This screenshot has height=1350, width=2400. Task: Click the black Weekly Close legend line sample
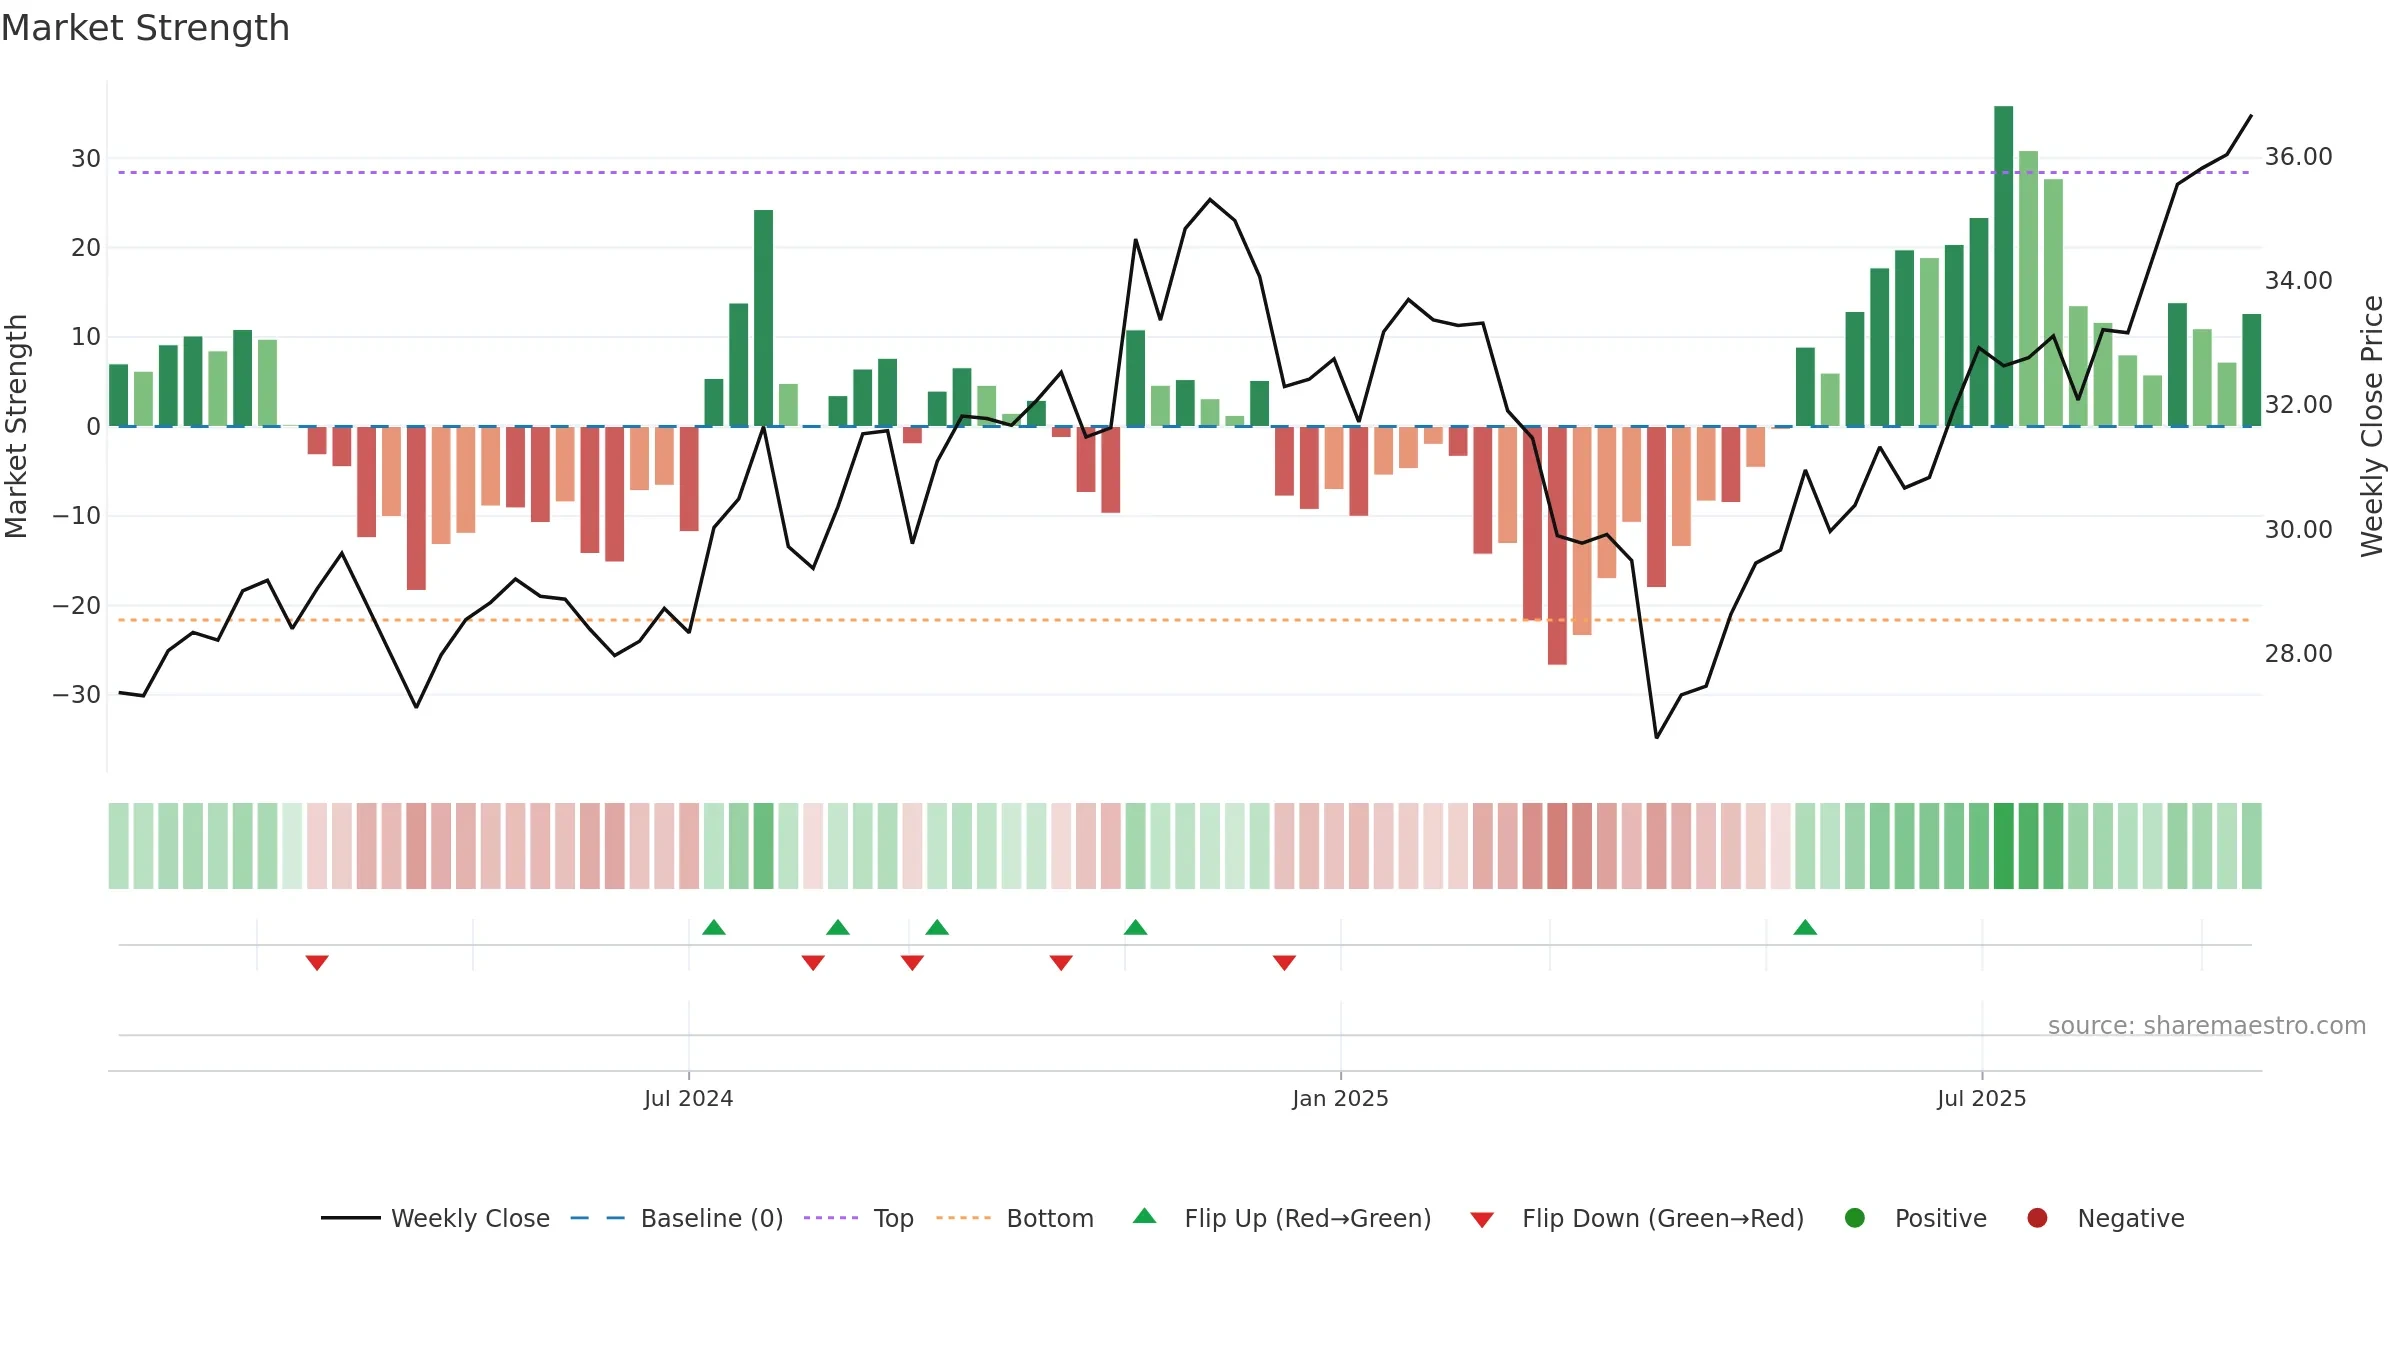pyautogui.click(x=350, y=1218)
